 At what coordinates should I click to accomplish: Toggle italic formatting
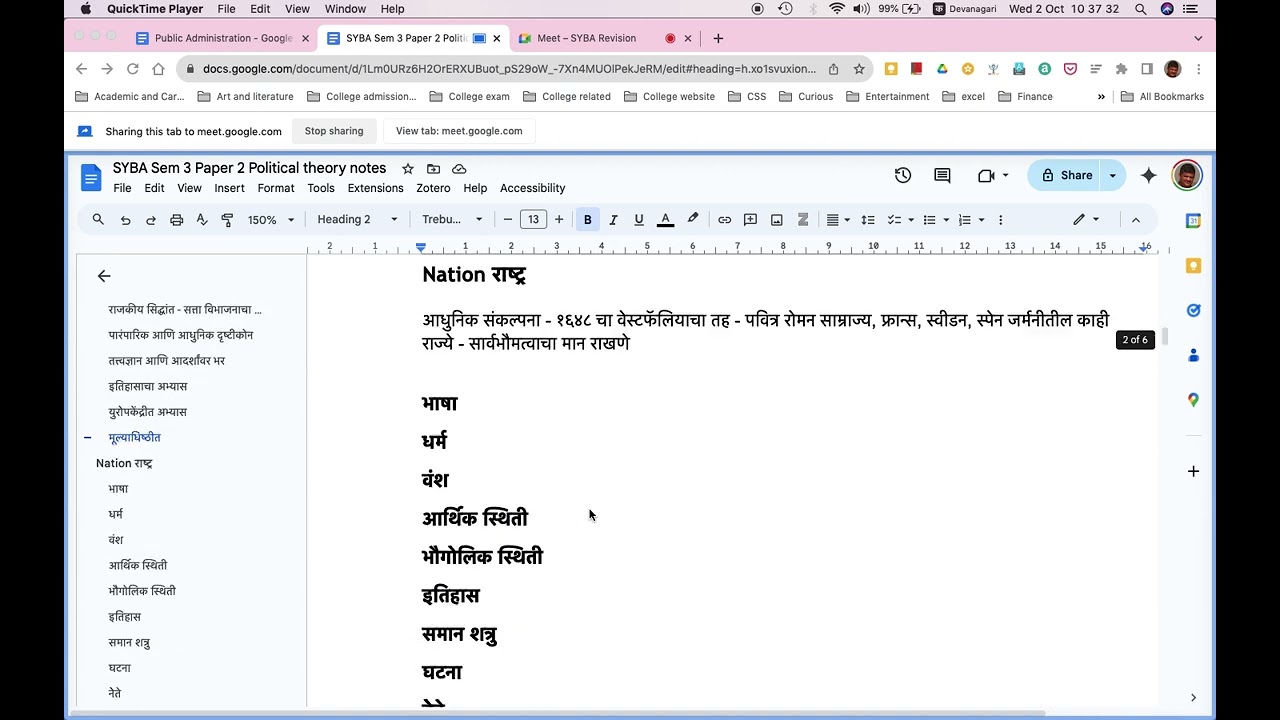coord(613,220)
